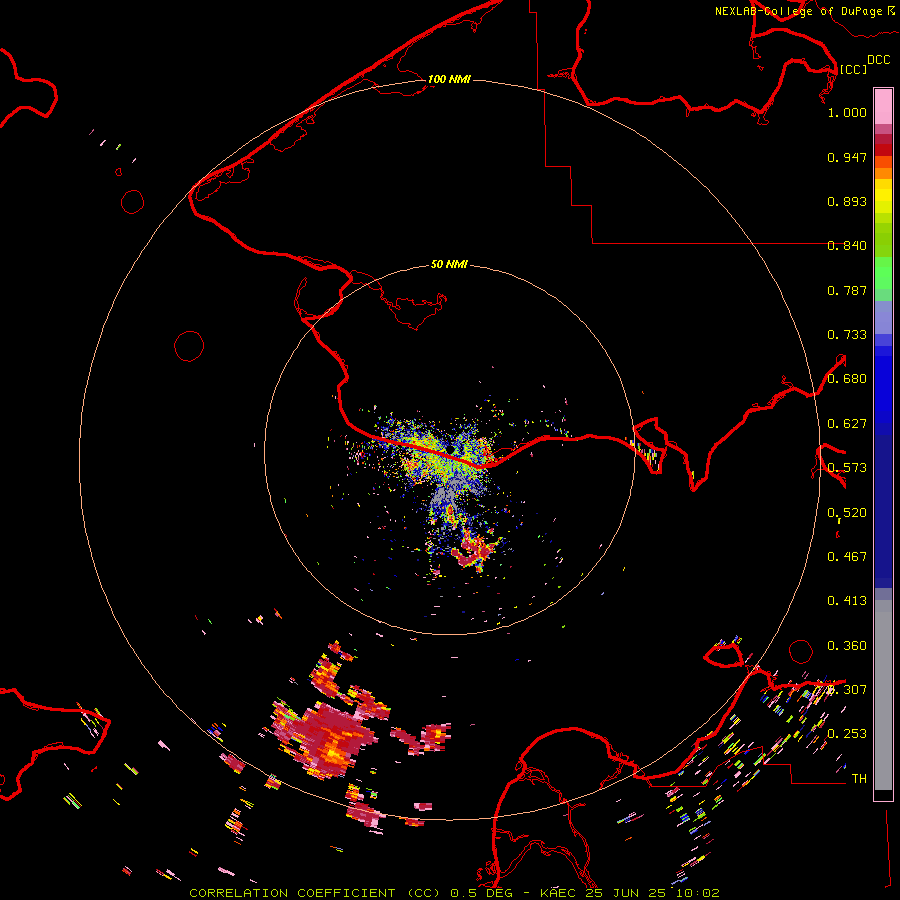
Task: Click the 1.000 scale value
Action: (847, 112)
